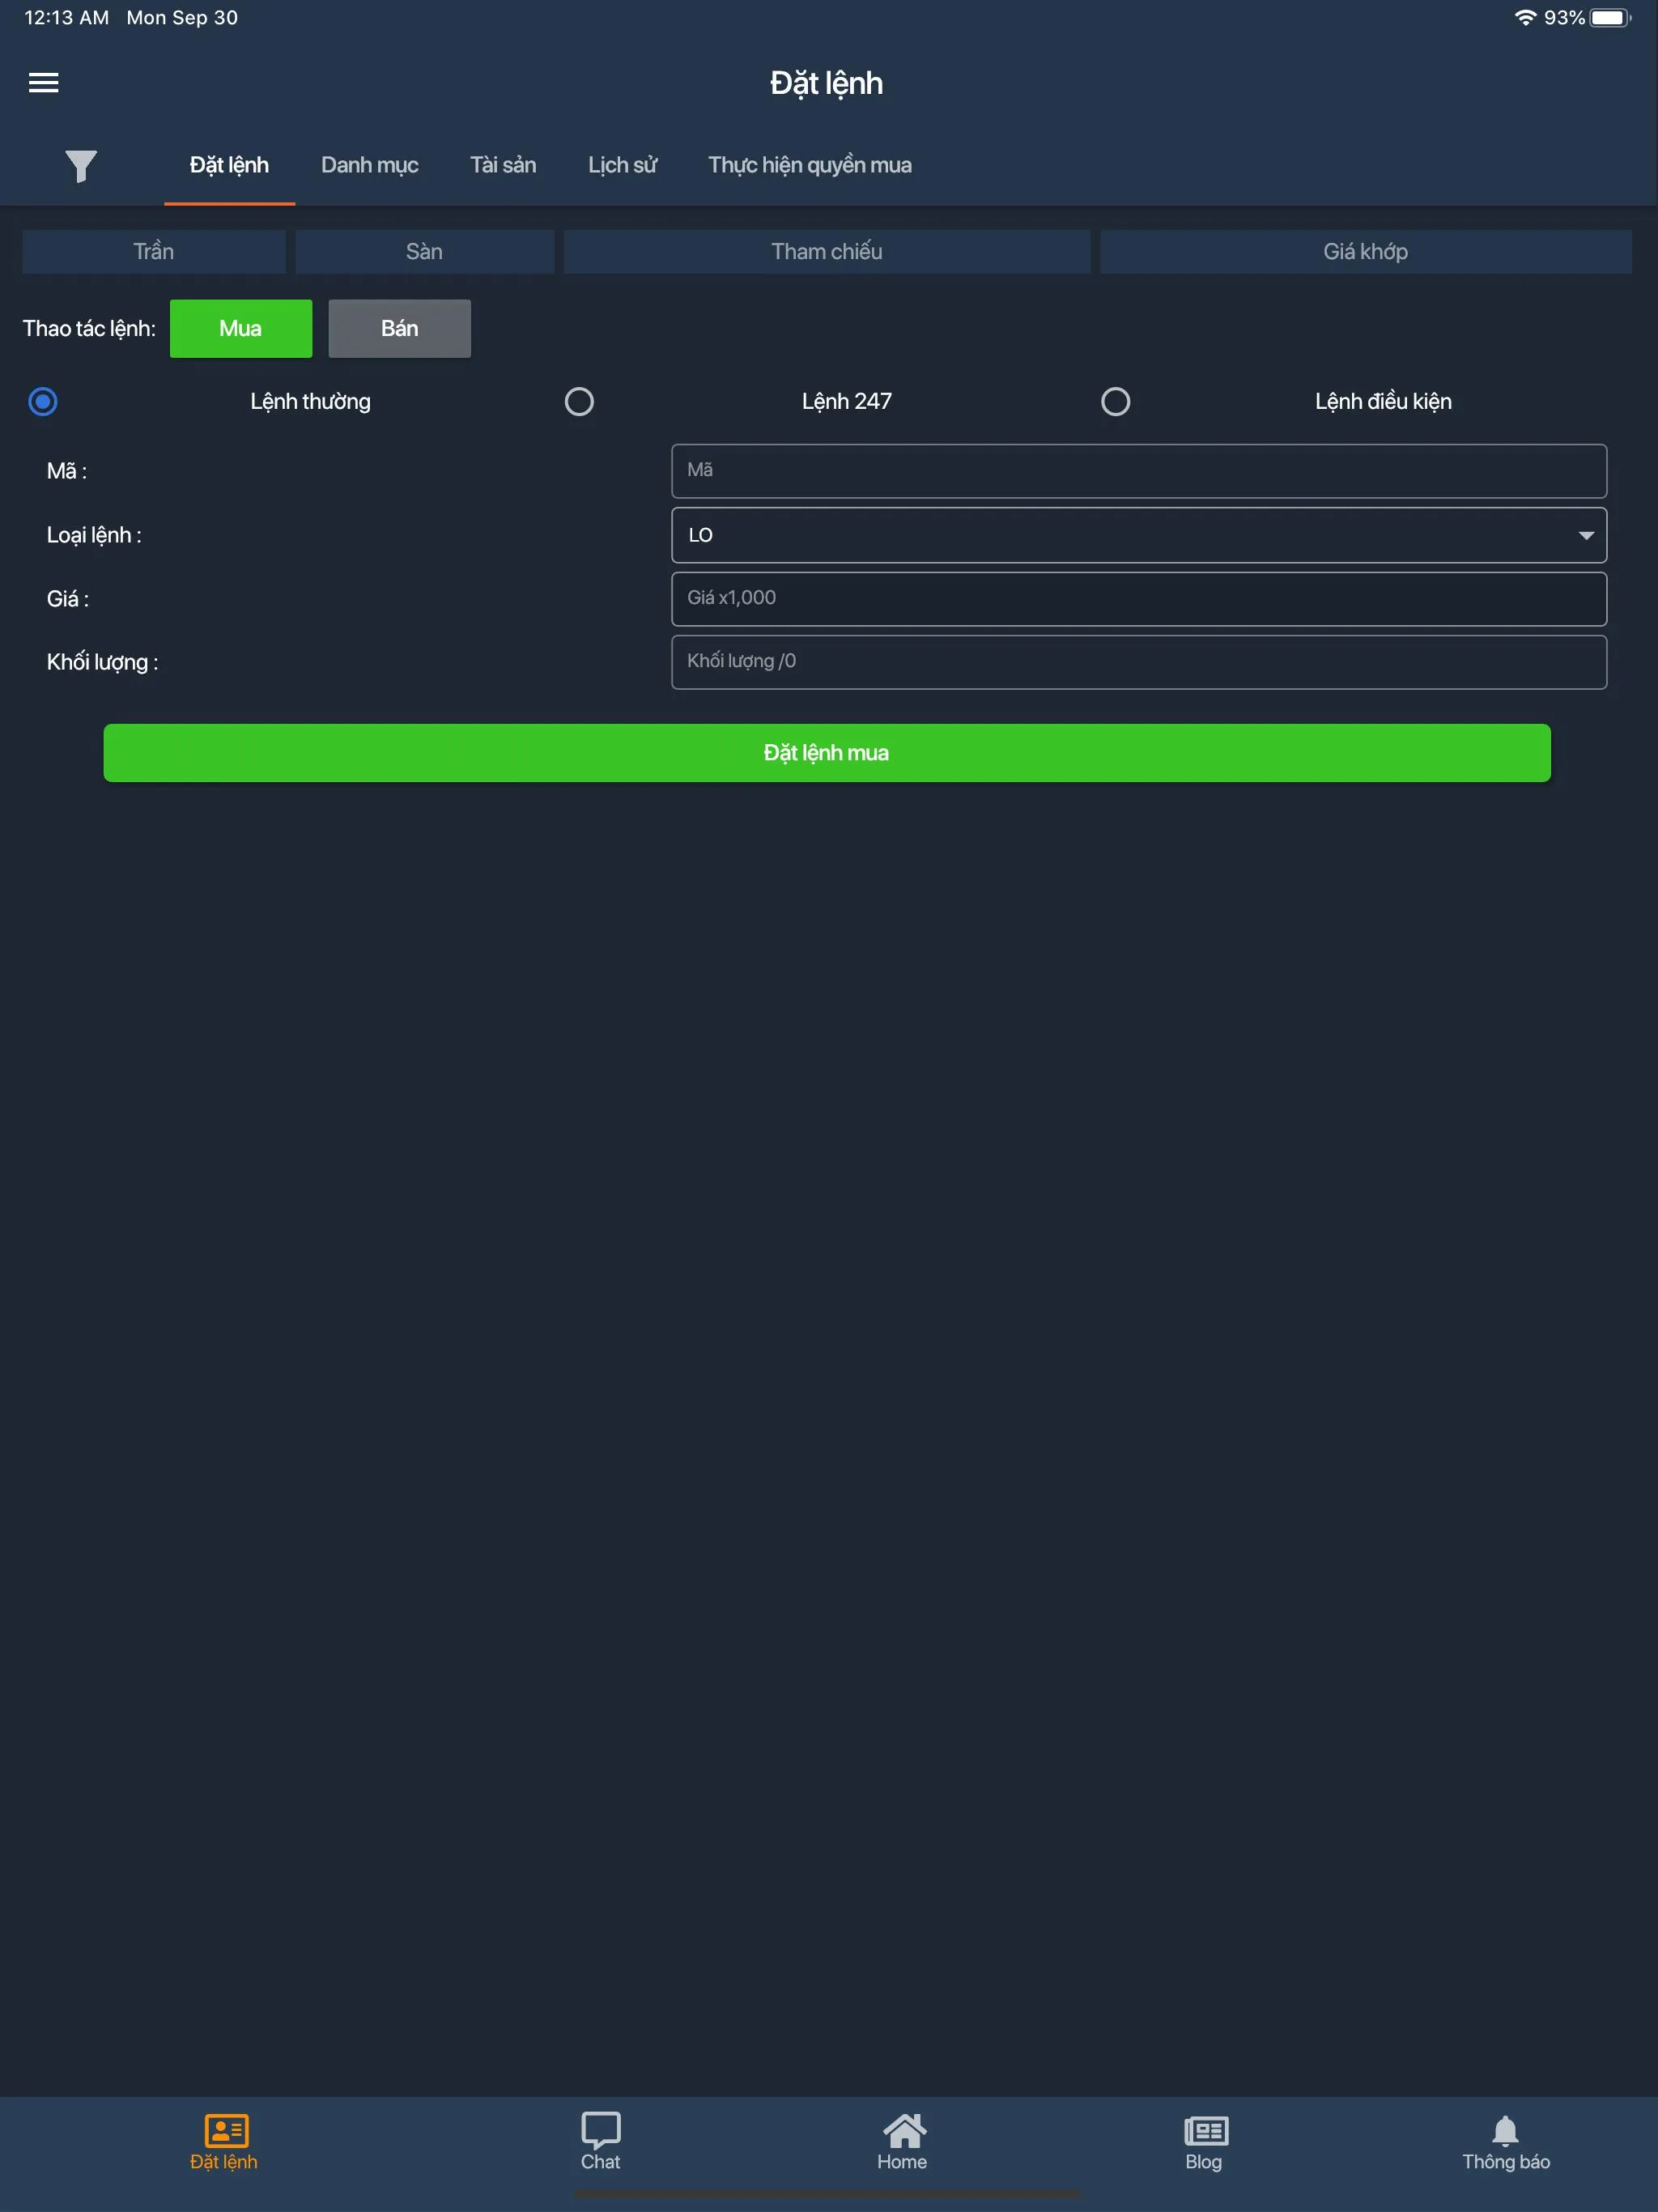Enter stock code in Mã input field

pyautogui.click(x=1139, y=470)
